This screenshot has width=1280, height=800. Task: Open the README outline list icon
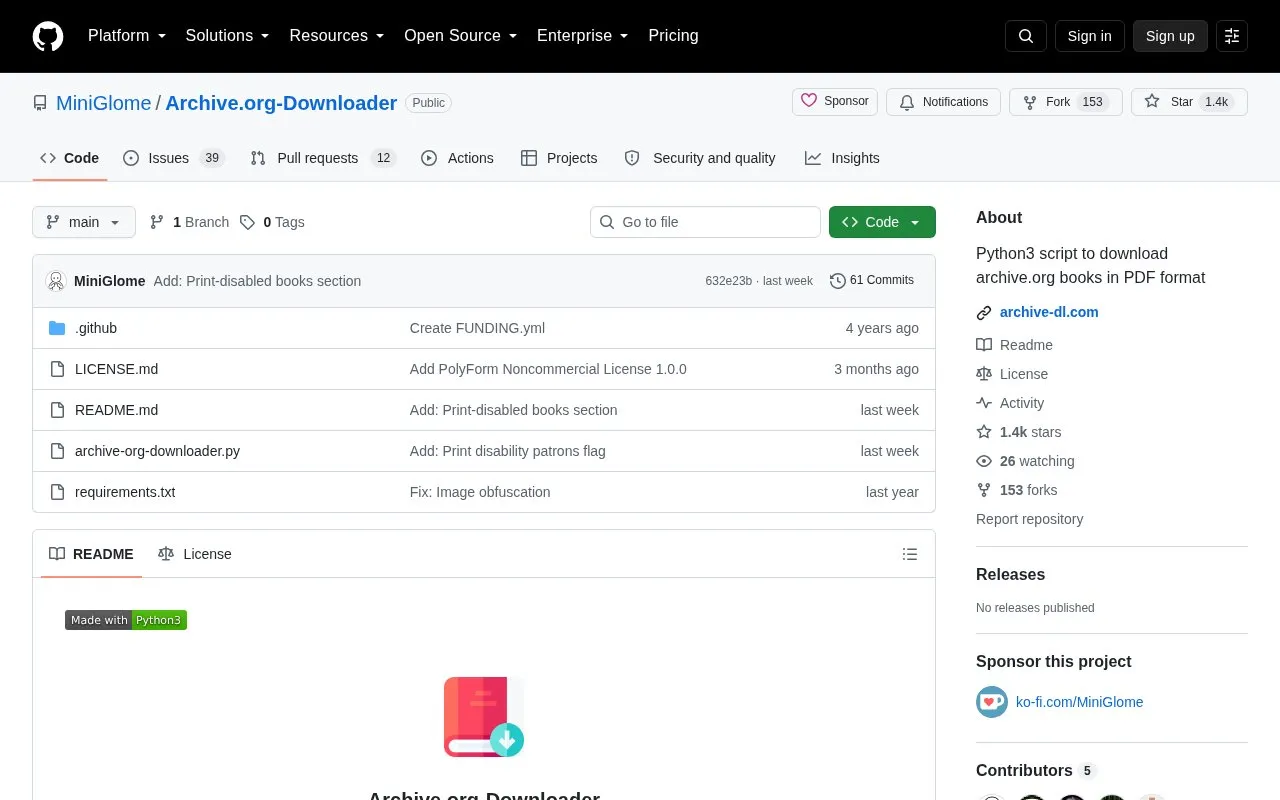[910, 554]
